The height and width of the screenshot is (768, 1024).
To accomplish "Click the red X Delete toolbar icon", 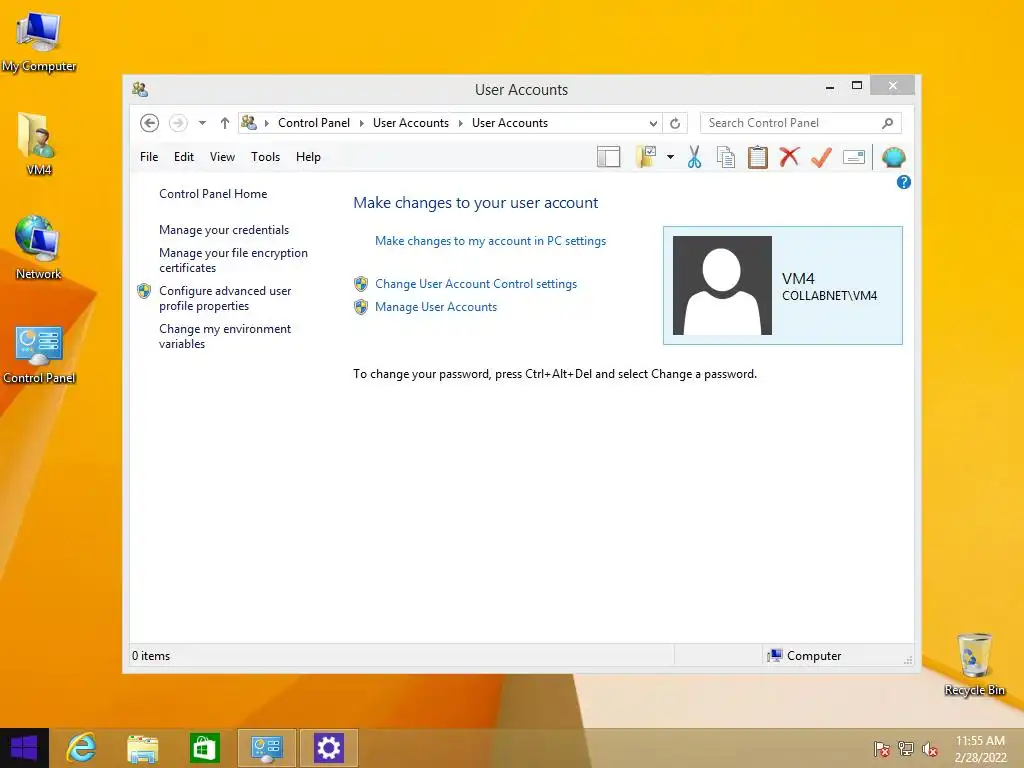I will (x=789, y=157).
